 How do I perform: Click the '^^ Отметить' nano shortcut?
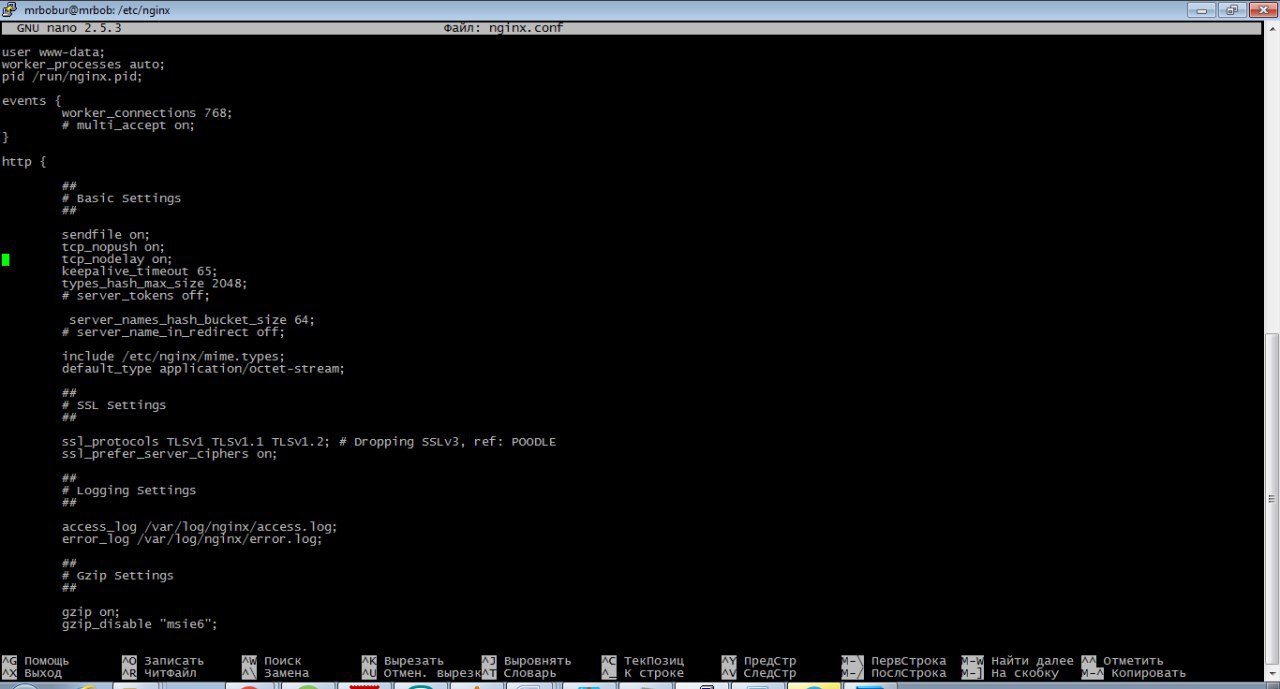1123,660
